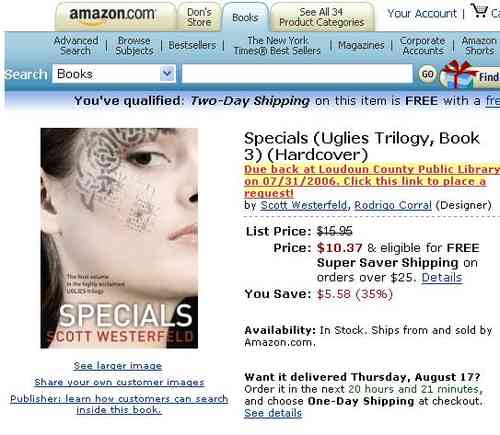Open the shopping cart icon
This screenshot has height=435, width=500.
tap(480, 10)
